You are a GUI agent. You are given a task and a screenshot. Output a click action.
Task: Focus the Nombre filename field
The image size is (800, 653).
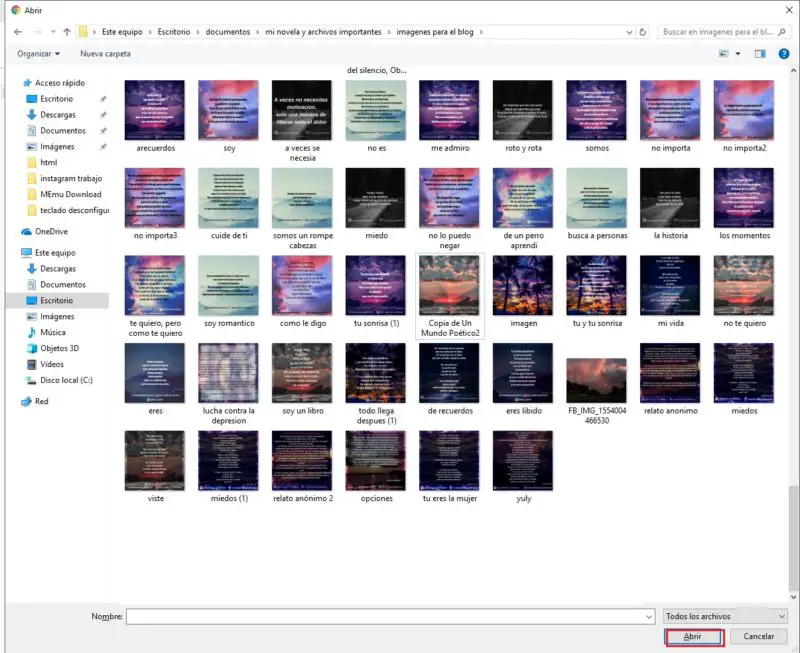[x=385, y=617]
